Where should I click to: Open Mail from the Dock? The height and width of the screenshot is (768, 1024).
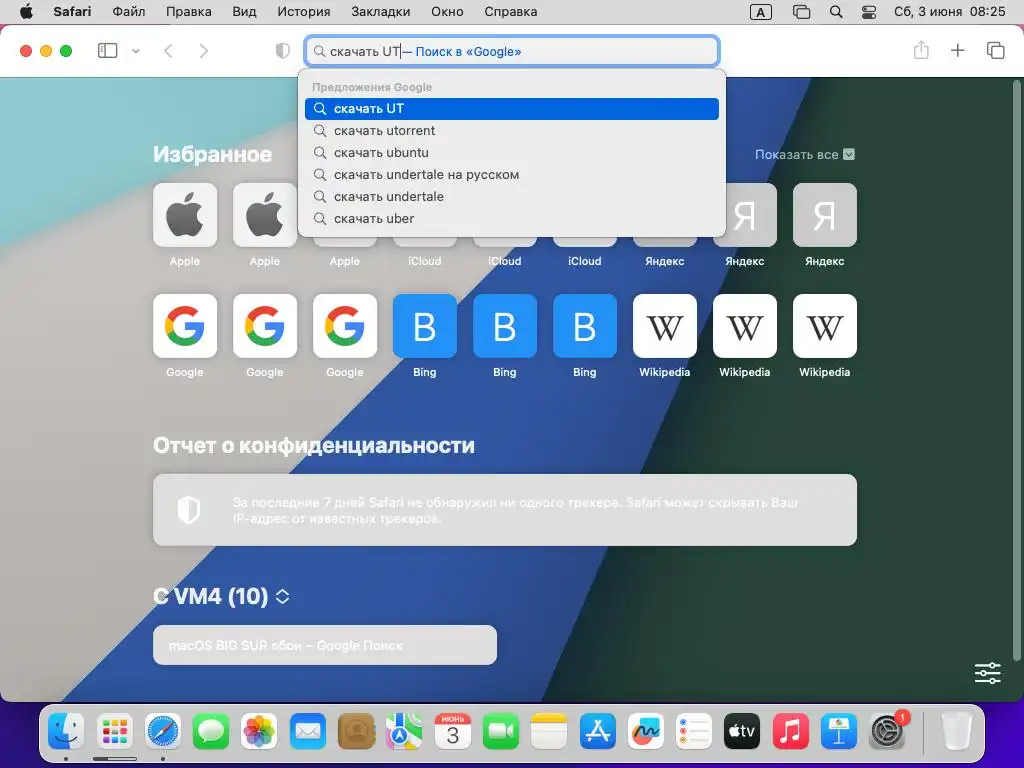[x=308, y=731]
